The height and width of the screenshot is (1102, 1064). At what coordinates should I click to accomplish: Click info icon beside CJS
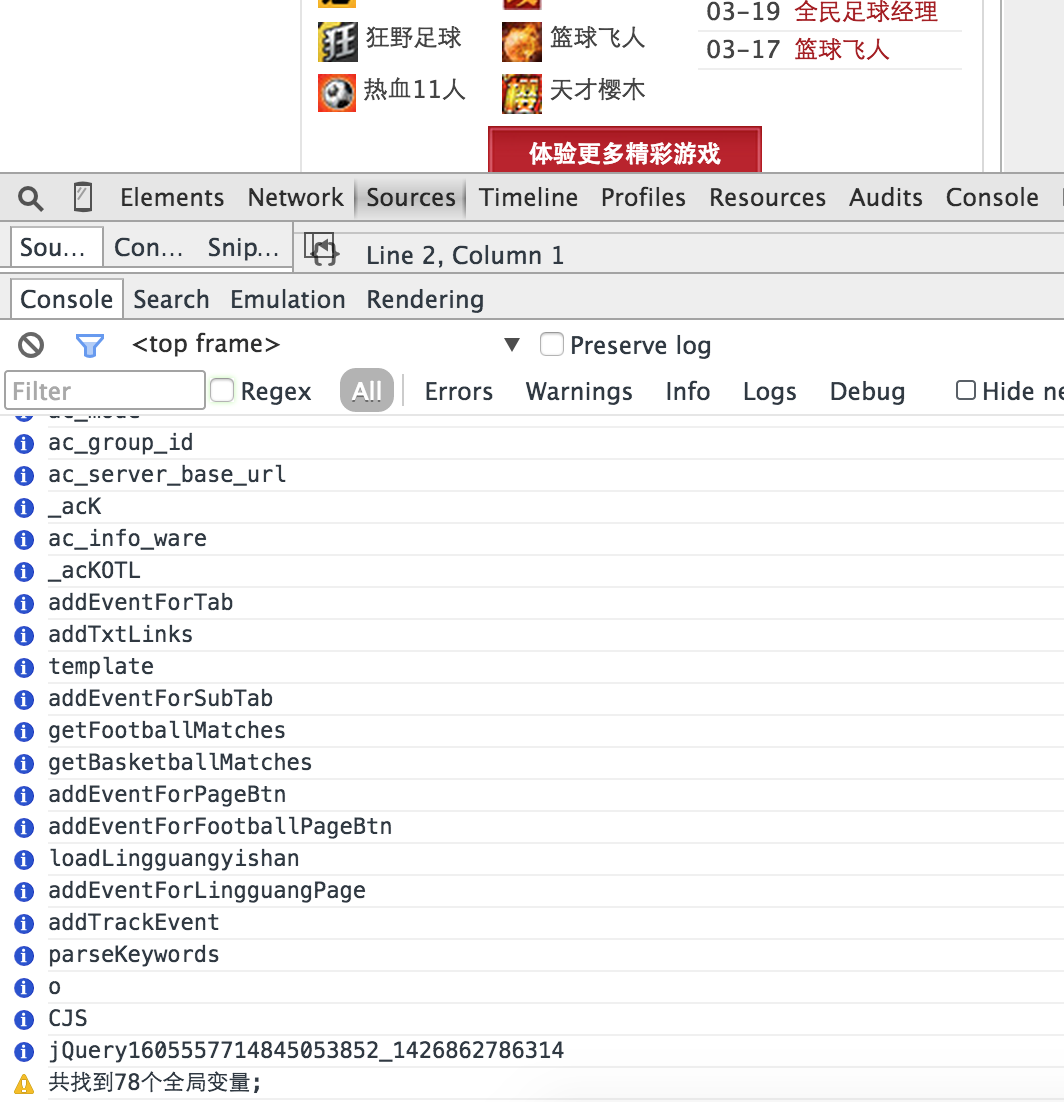click(x=24, y=1019)
